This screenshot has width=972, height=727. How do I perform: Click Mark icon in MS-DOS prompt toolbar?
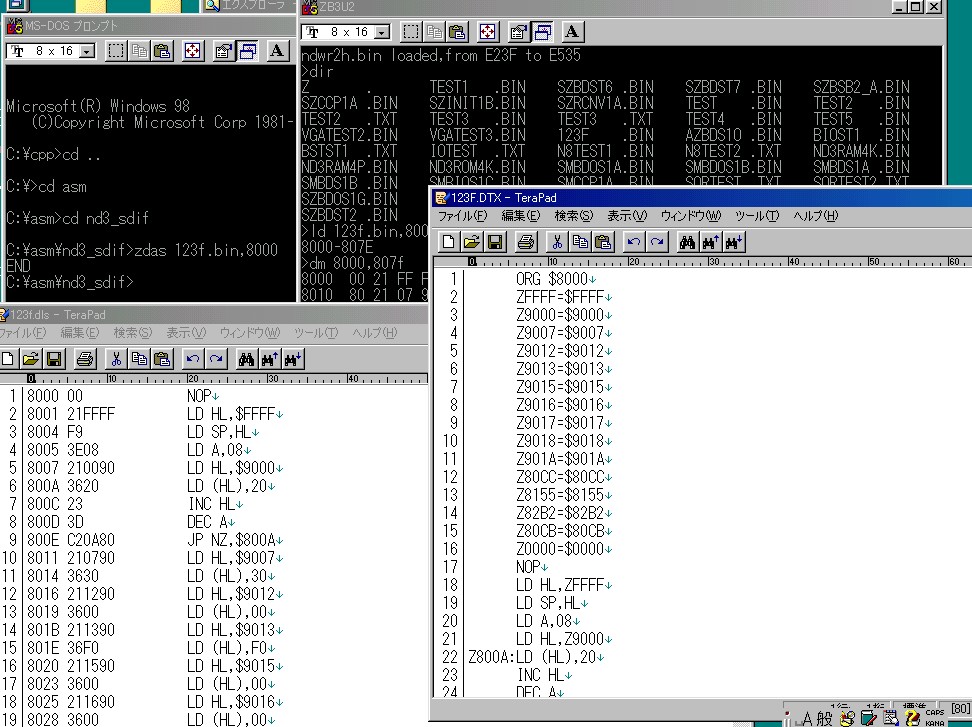pos(116,51)
